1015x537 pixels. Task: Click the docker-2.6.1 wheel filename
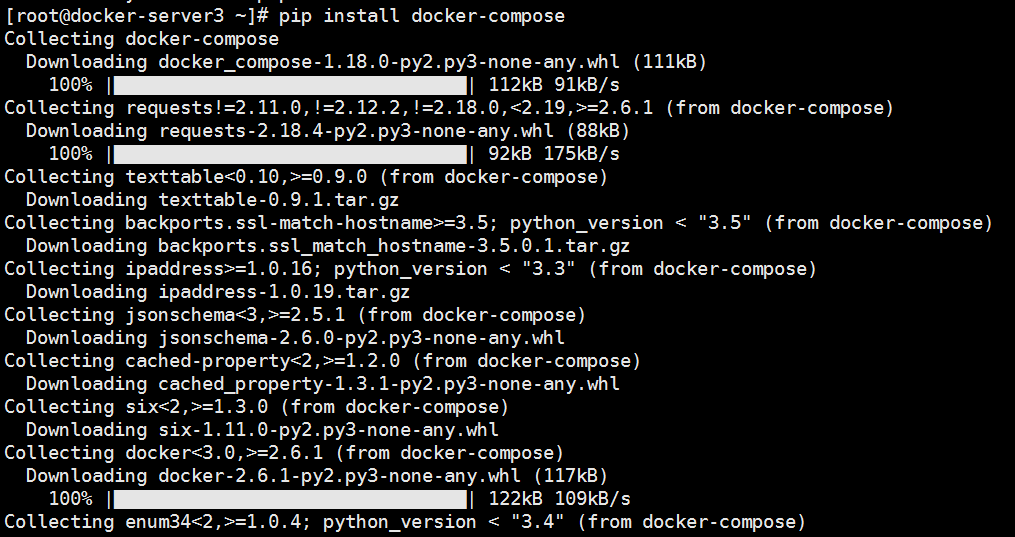click(x=339, y=476)
